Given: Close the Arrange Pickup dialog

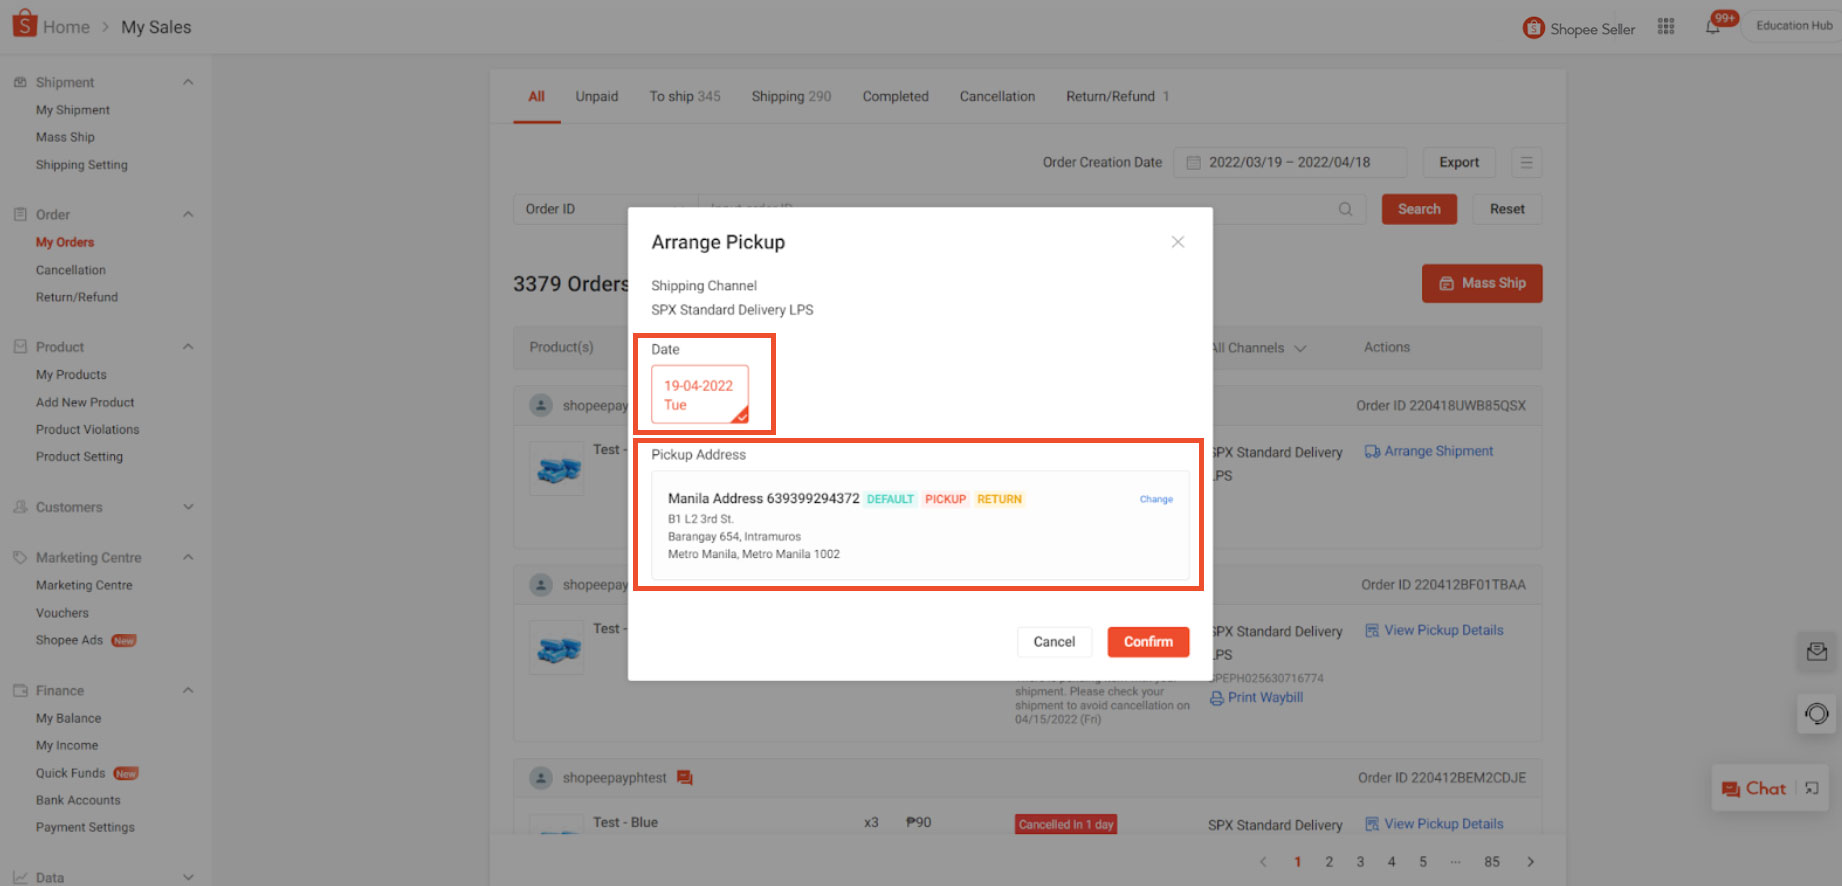Looking at the screenshot, I should pyautogui.click(x=1178, y=242).
